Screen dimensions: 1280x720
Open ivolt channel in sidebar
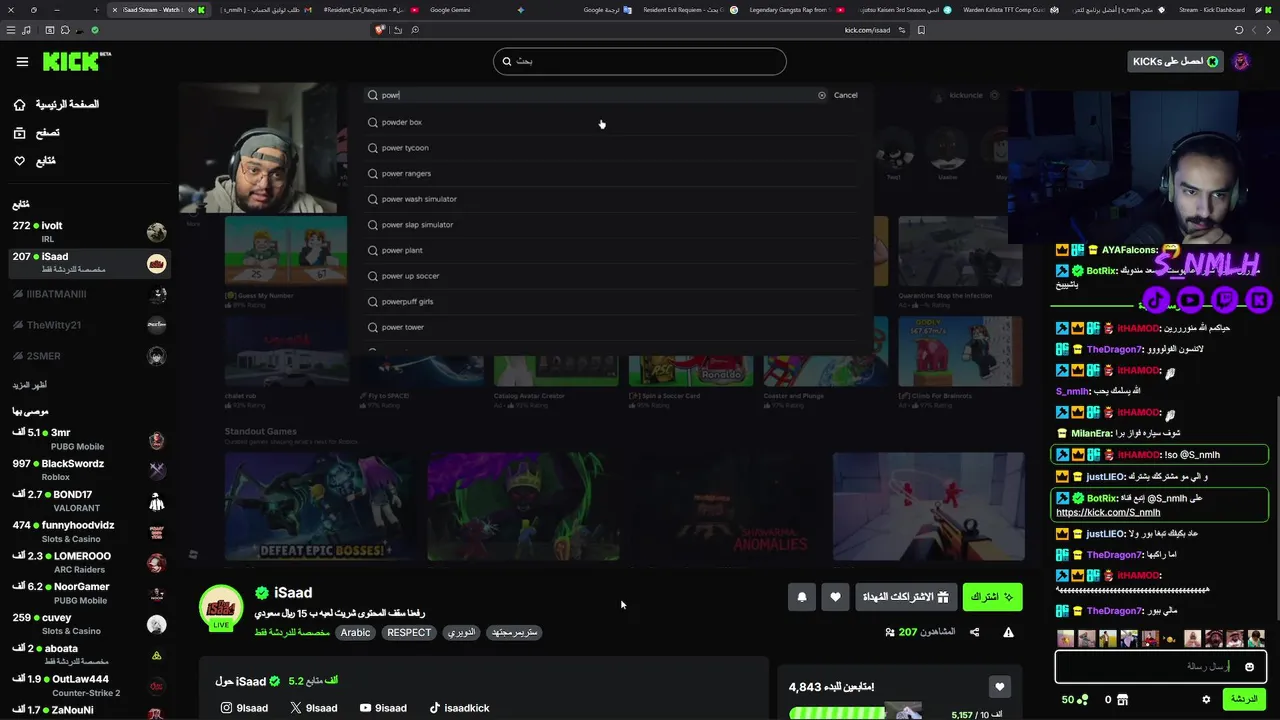(x=88, y=232)
